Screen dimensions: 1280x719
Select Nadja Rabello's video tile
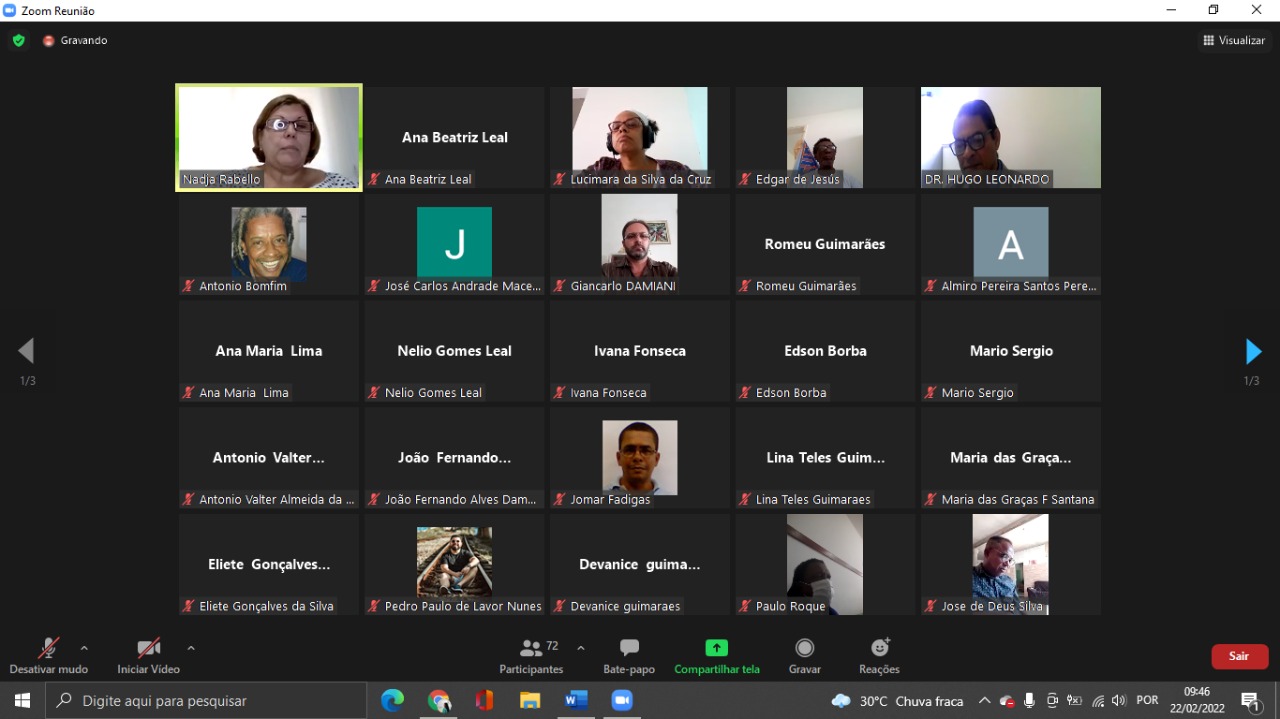coord(269,137)
